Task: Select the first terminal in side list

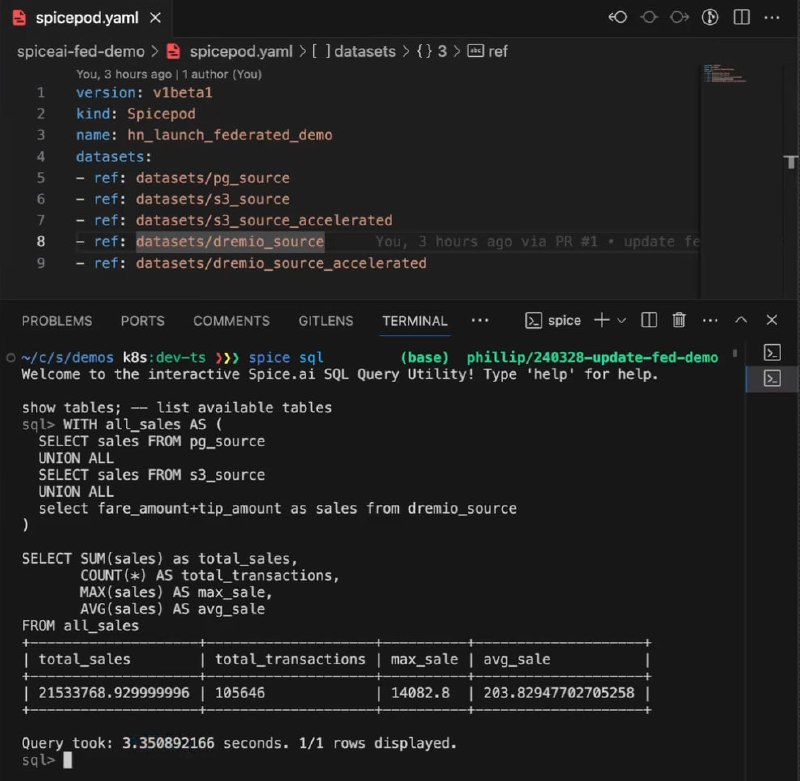Action: [772, 352]
